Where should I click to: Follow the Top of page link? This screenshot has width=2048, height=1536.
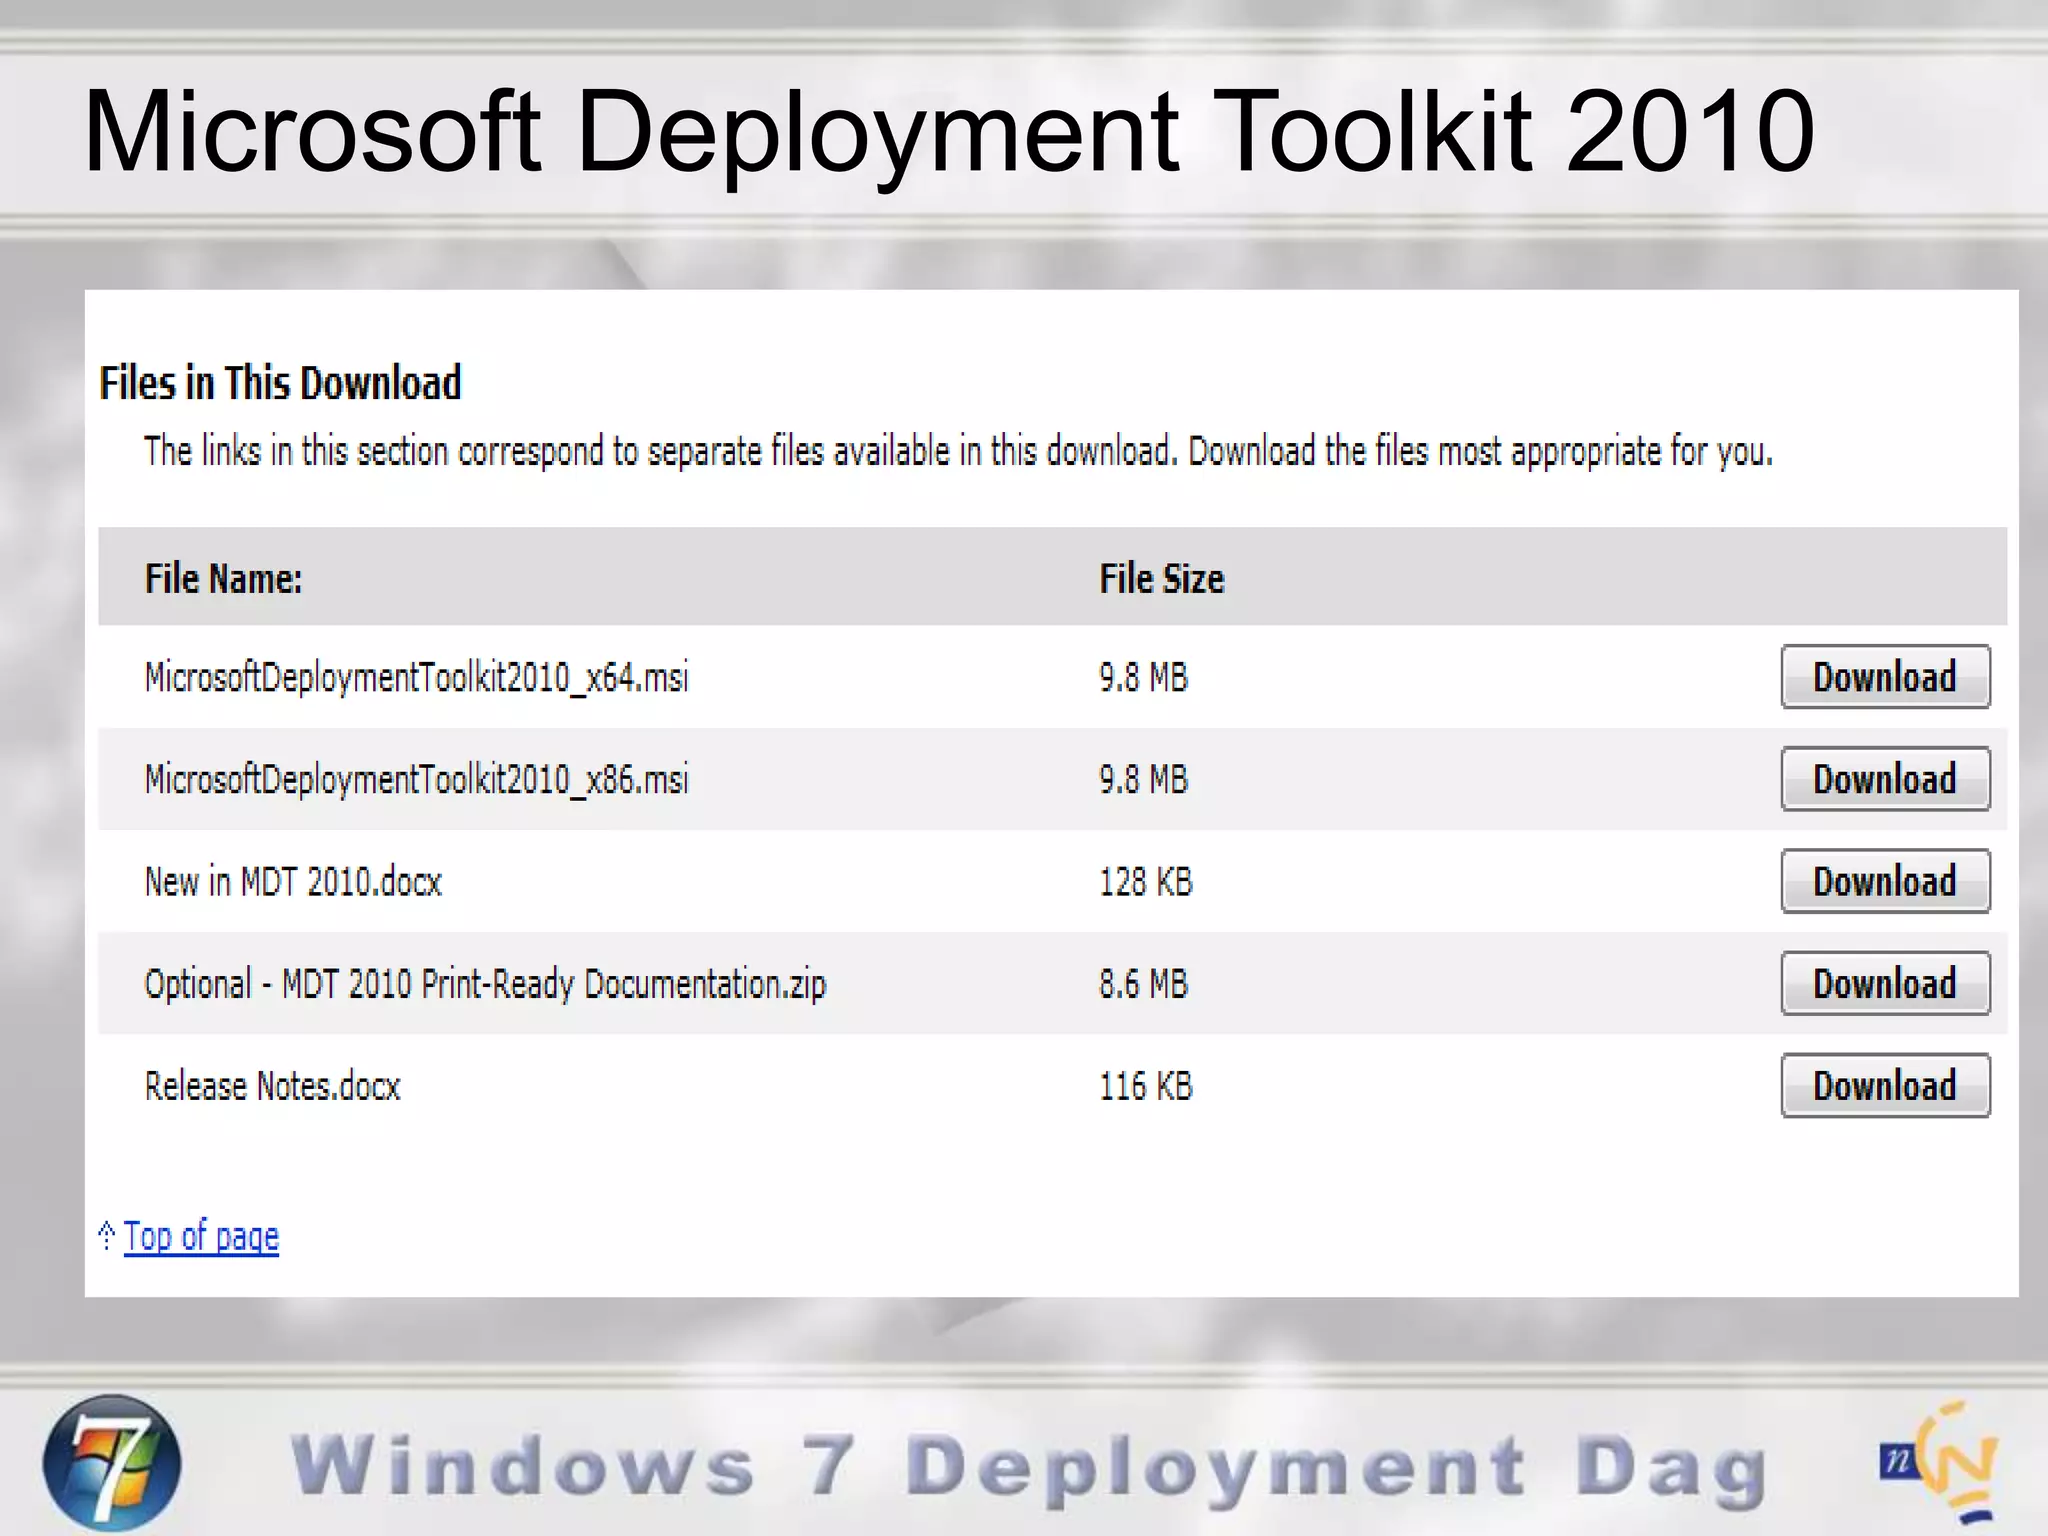(x=201, y=1237)
